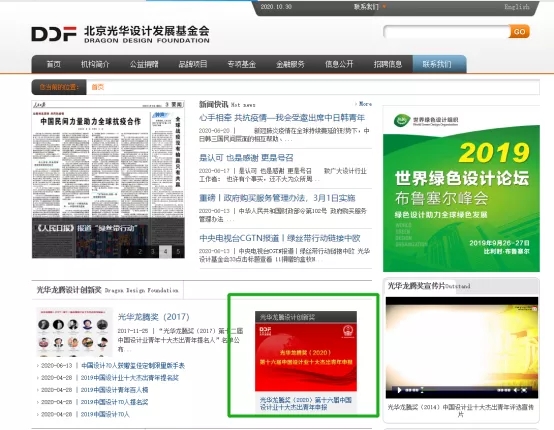The width and height of the screenshot is (554, 430).
Task: Open the 人民日报 newspaper carousel image
Action: 108,179
